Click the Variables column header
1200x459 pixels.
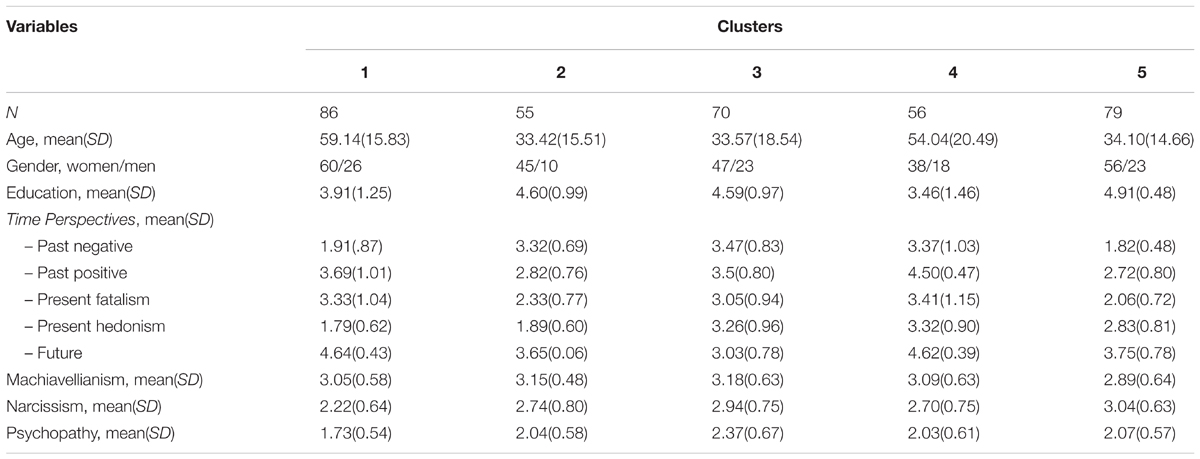tap(42, 27)
